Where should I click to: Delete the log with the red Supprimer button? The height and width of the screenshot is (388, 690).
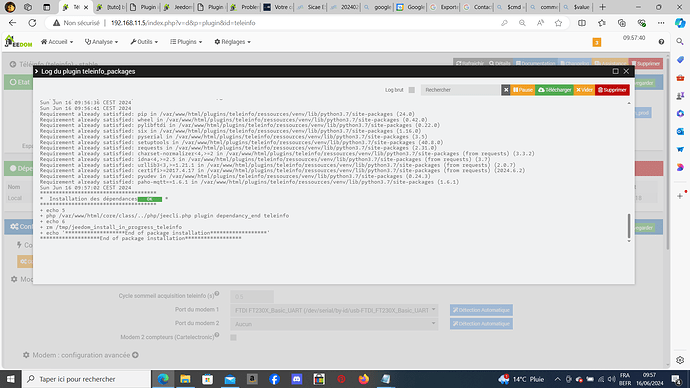(612, 90)
